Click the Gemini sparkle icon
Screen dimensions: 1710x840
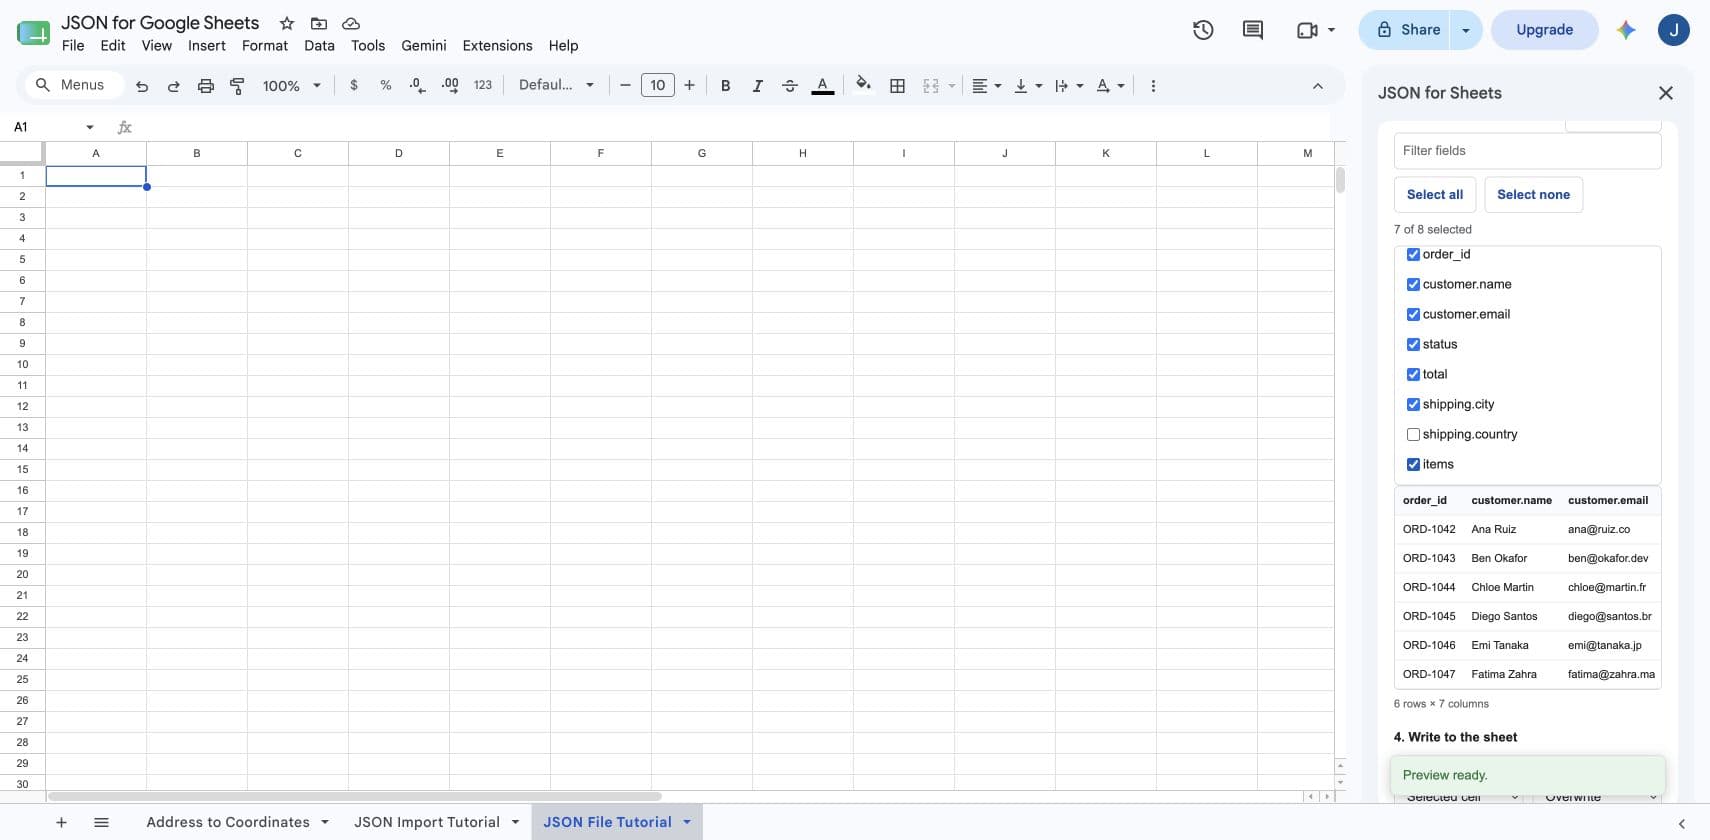coord(1626,30)
